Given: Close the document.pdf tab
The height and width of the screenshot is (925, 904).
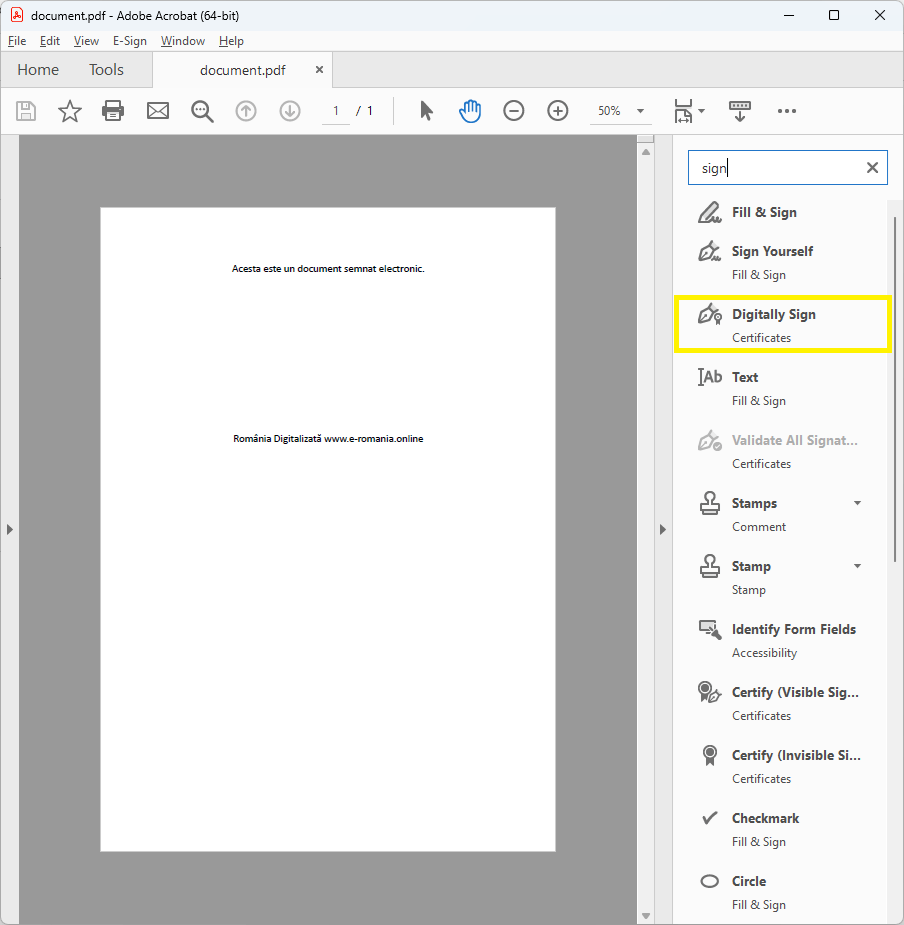Looking at the screenshot, I should coord(320,70).
